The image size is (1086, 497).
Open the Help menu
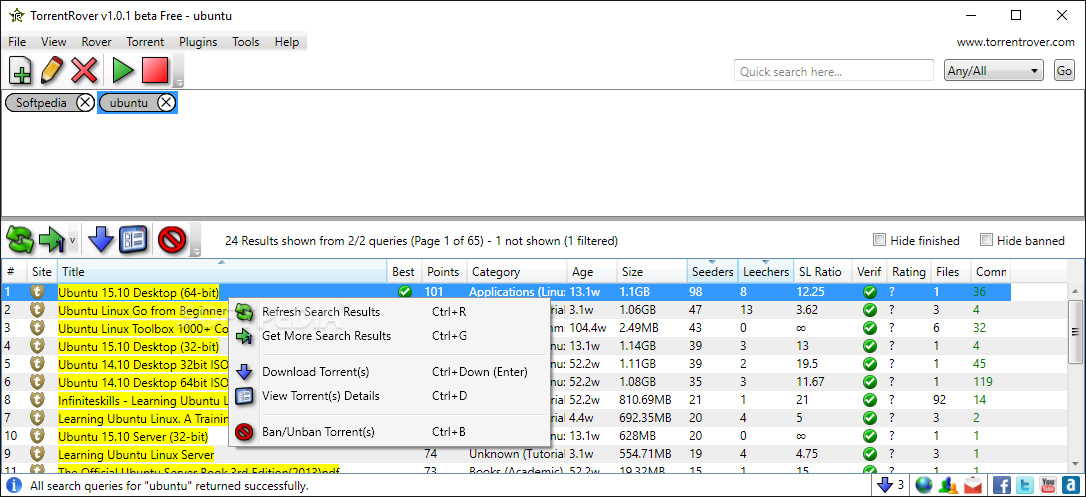click(x=287, y=42)
